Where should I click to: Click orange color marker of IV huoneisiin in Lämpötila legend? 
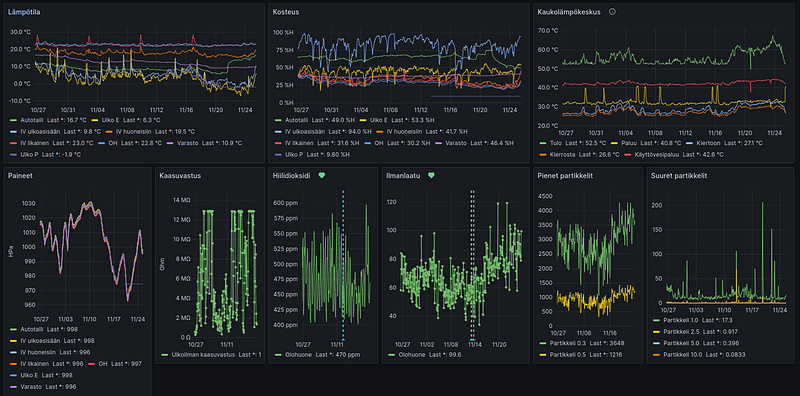(109, 131)
